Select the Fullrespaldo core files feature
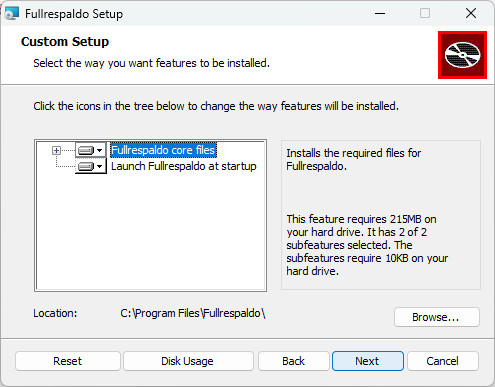This screenshot has width=495, height=387. point(163,150)
